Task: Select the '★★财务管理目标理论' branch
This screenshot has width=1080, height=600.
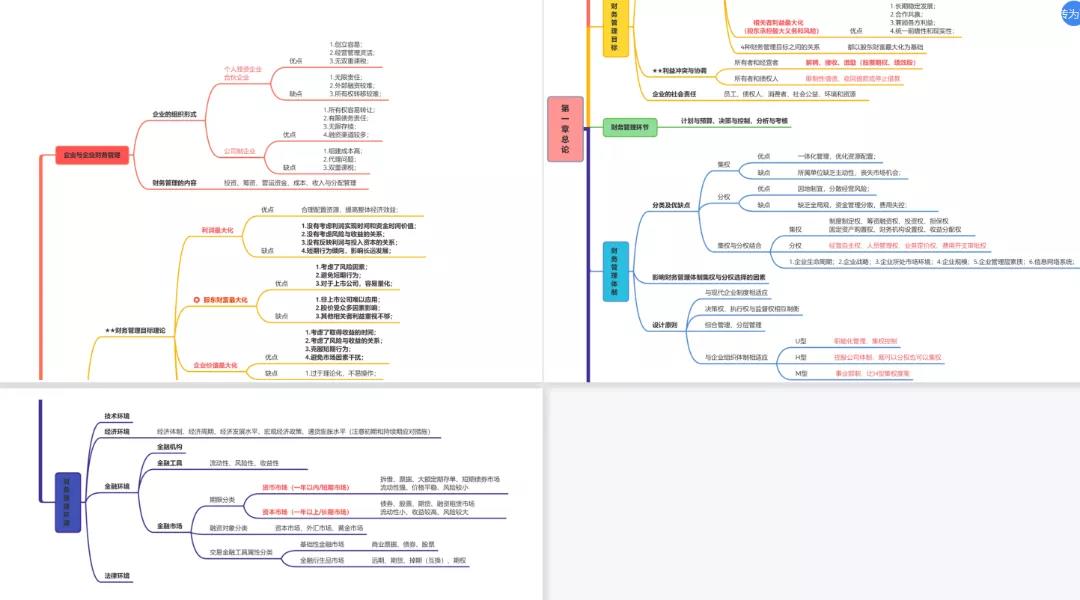Action: [135, 331]
